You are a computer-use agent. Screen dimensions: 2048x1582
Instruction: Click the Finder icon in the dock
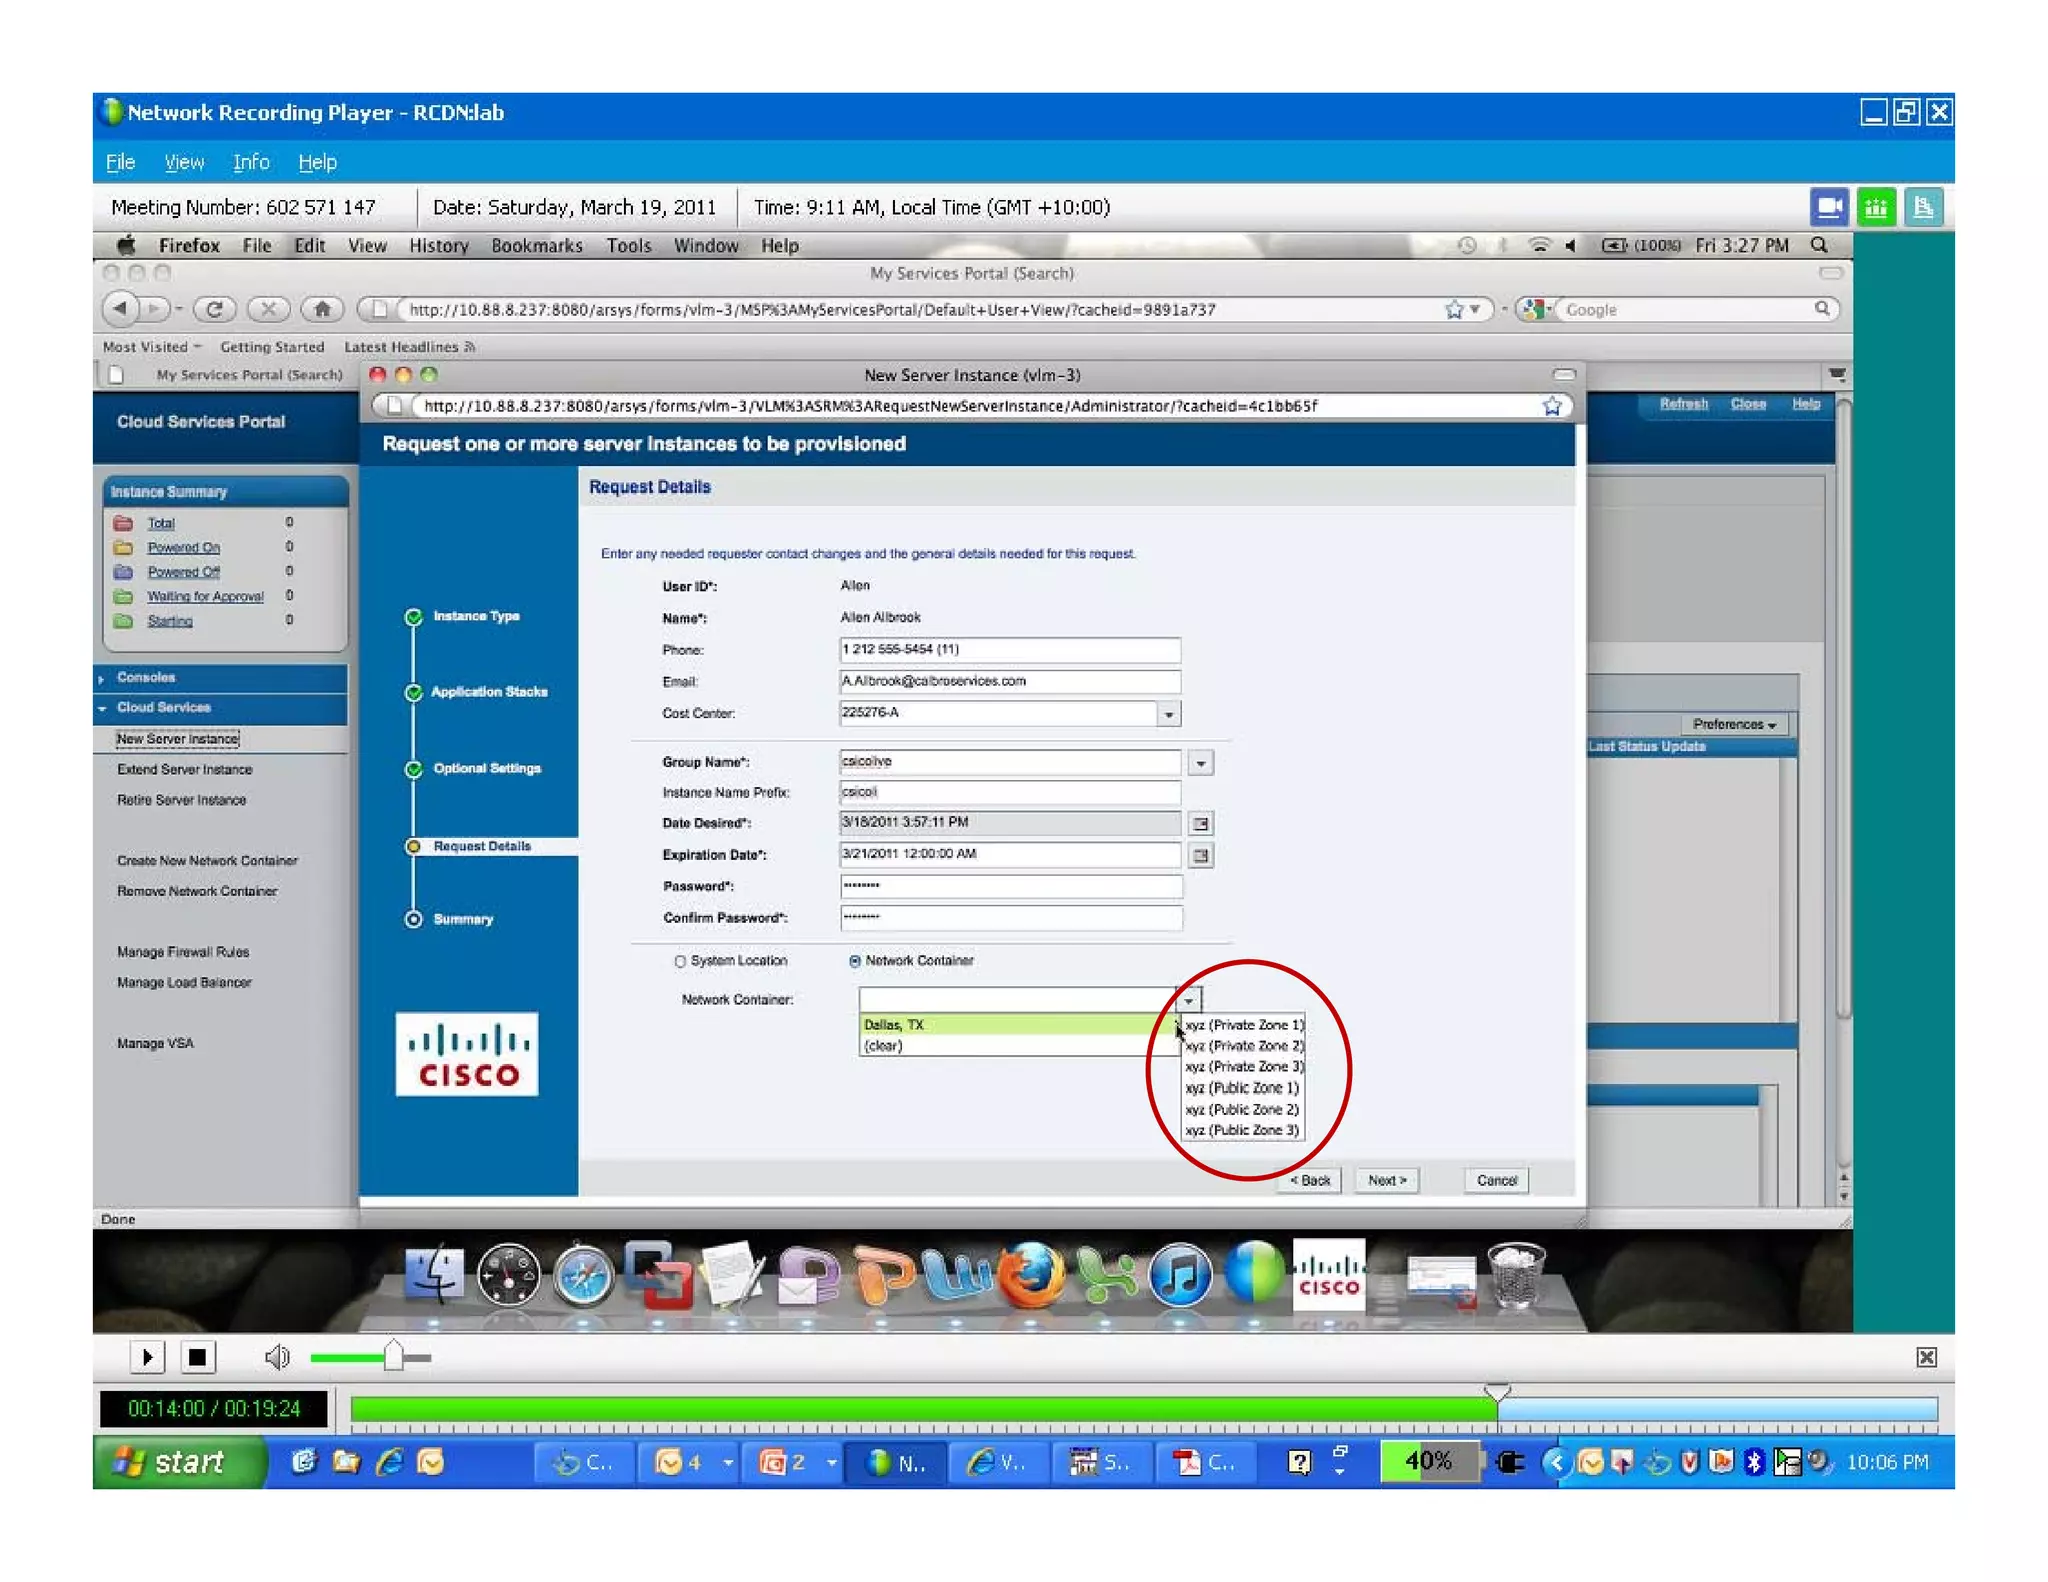coord(434,1276)
